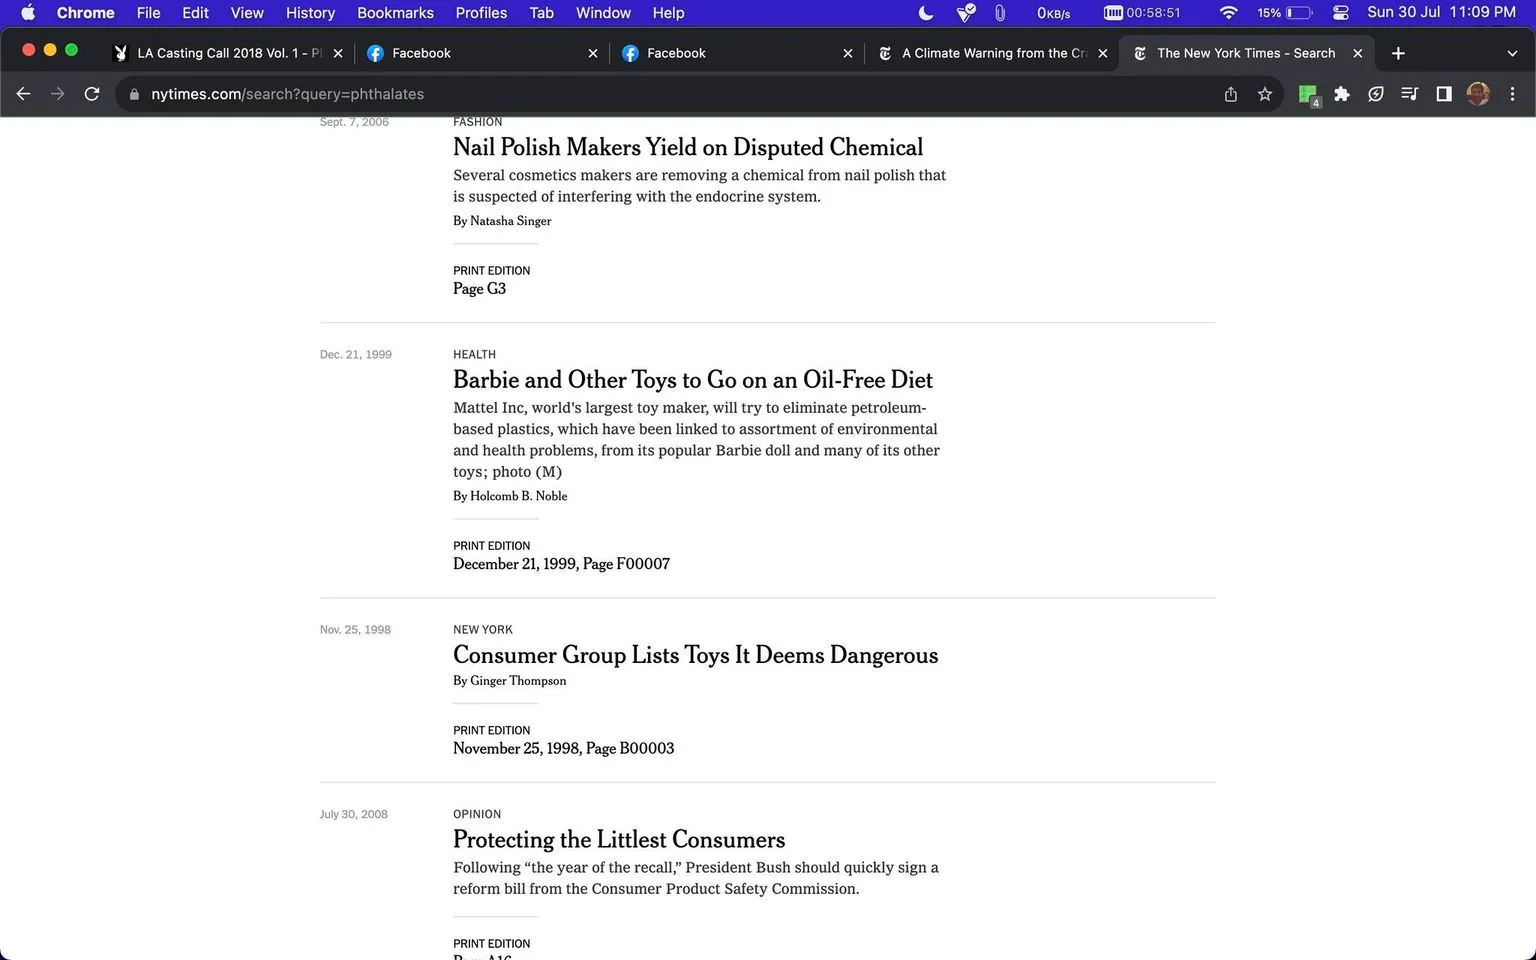Screen dimensions: 1536x960
Task: Click the byline By Ginger Thompson
Action: [x=510, y=681]
